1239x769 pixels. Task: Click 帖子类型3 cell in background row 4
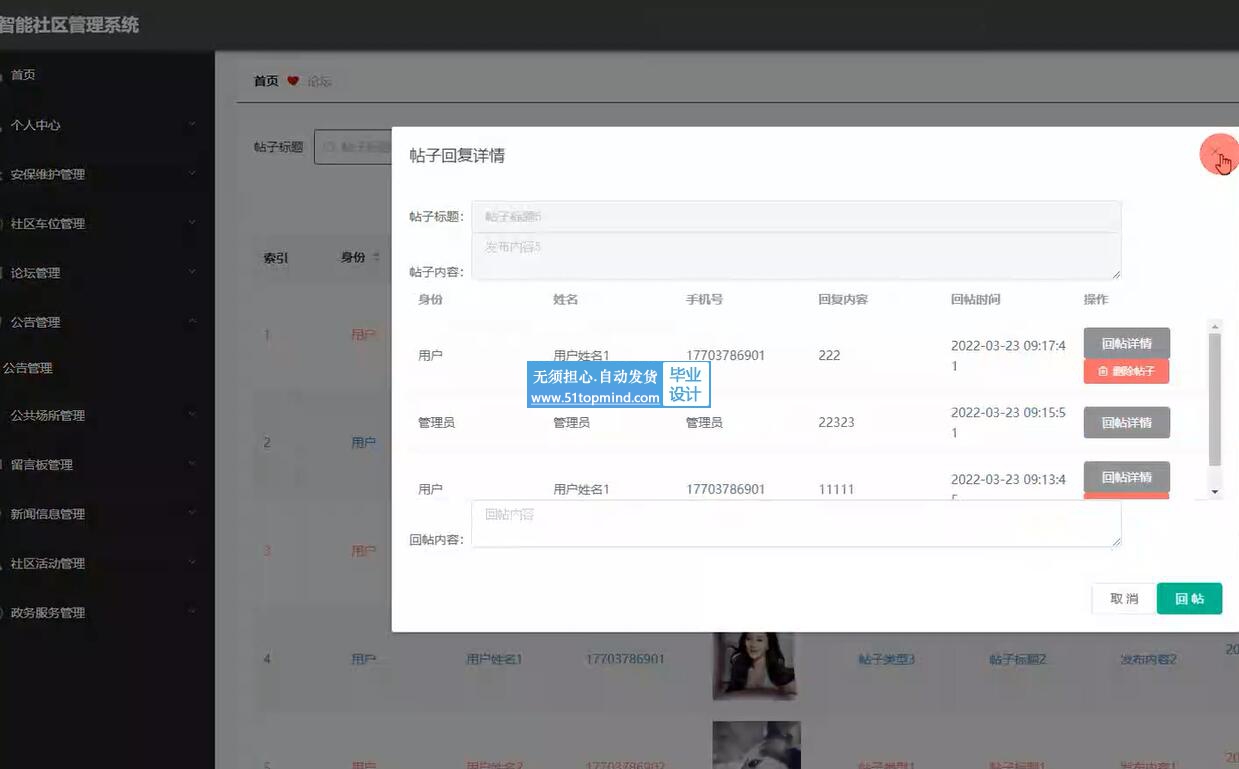(886, 659)
